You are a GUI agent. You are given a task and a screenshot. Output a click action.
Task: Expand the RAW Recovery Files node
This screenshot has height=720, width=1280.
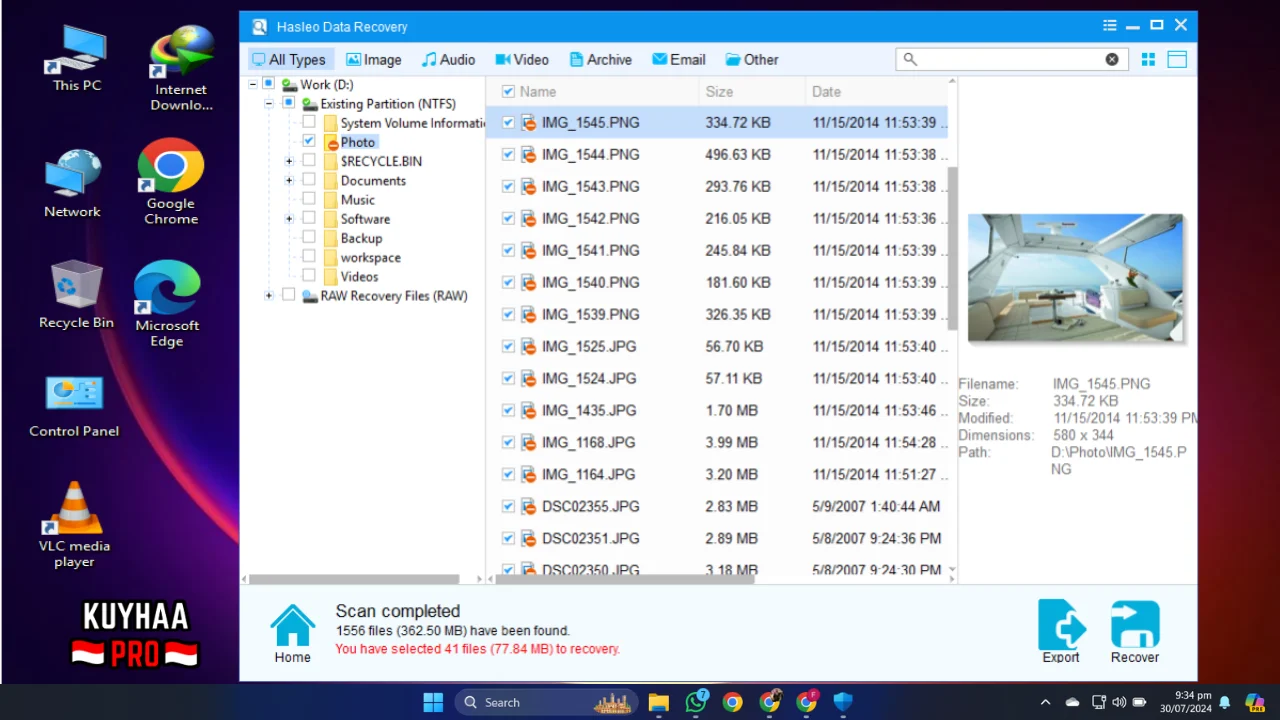(269, 295)
